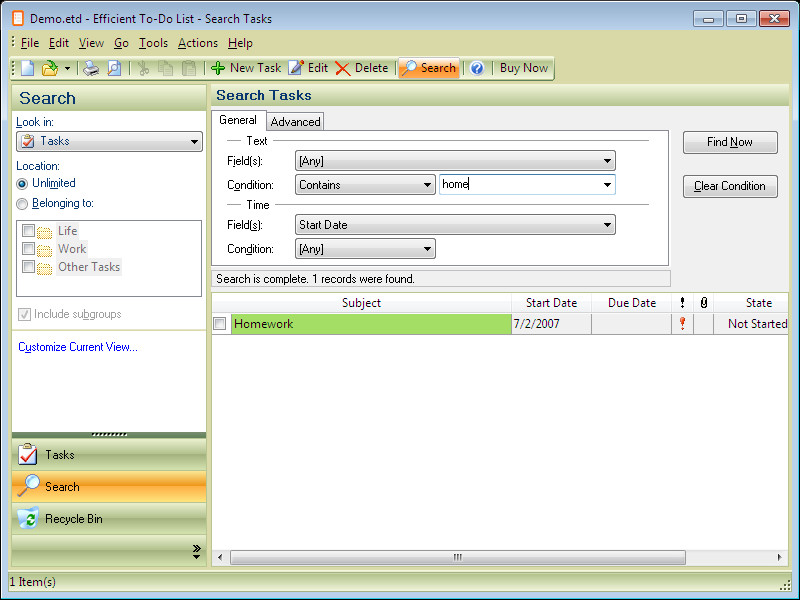Click the red X Delete icon

pos(342,68)
